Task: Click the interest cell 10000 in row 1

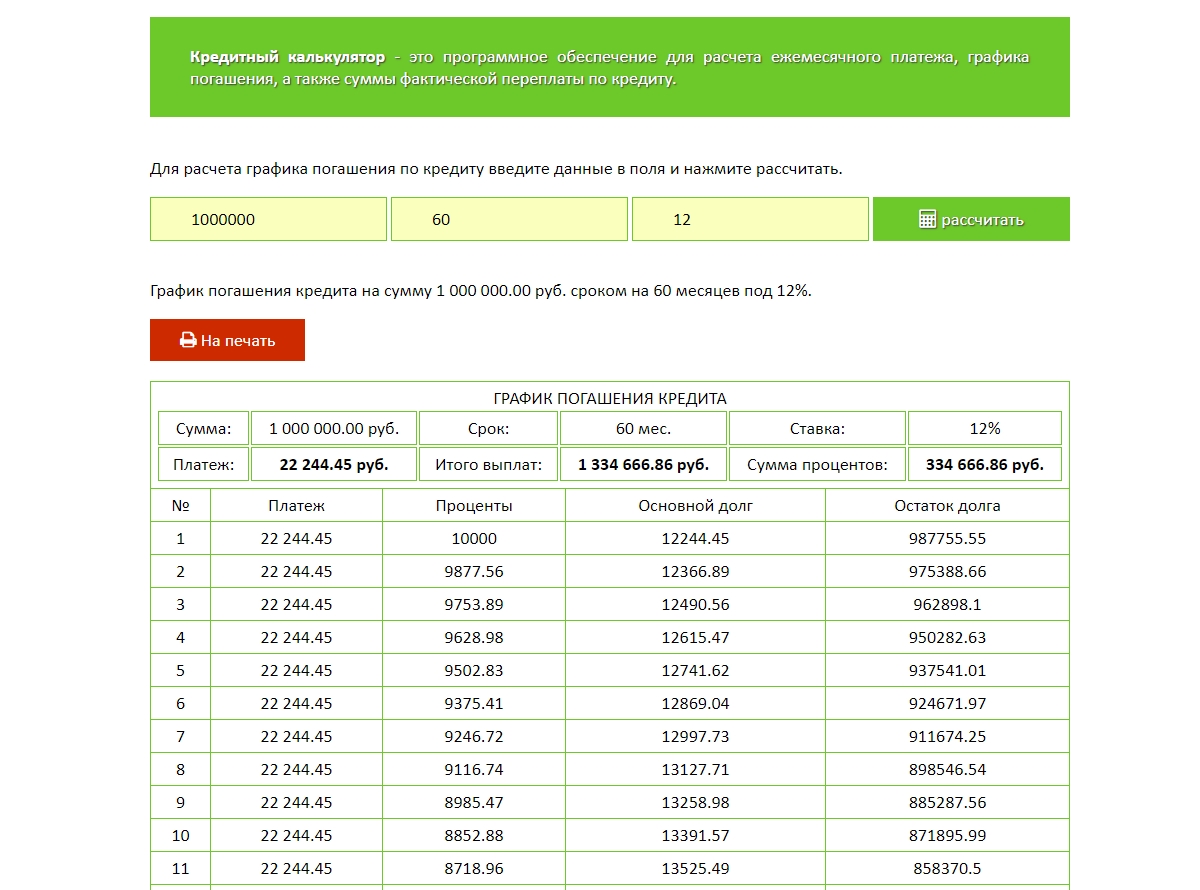Action: point(474,539)
